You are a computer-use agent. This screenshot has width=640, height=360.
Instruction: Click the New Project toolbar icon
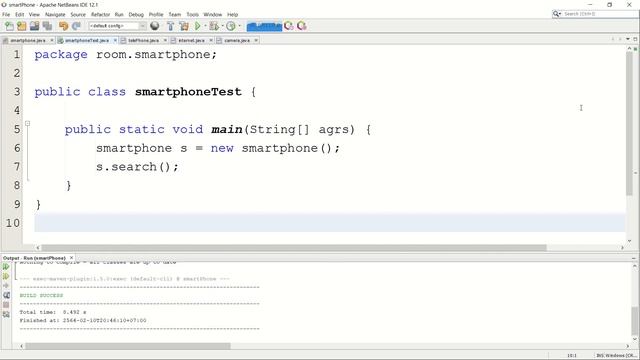tap(22, 26)
